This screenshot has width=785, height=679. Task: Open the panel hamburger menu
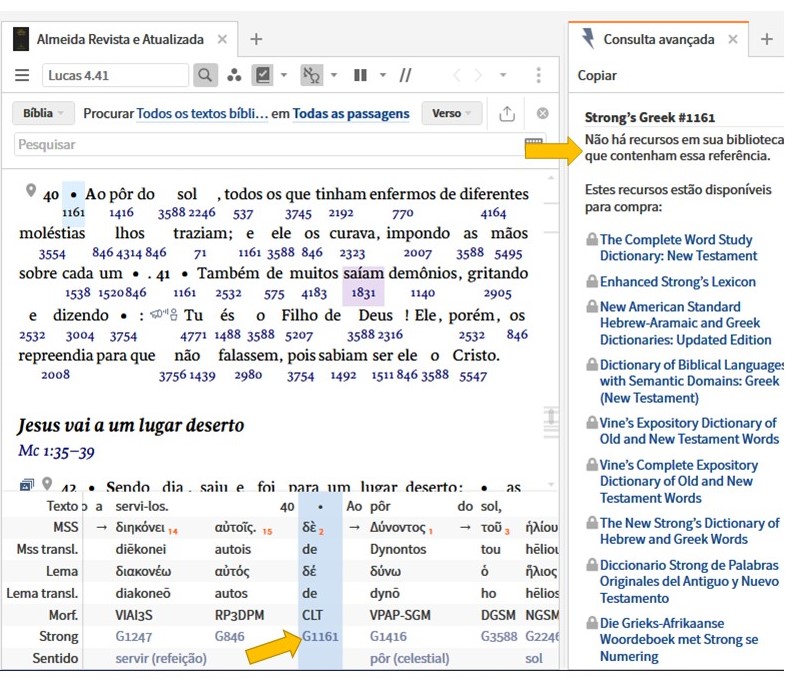(x=22, y=75)
